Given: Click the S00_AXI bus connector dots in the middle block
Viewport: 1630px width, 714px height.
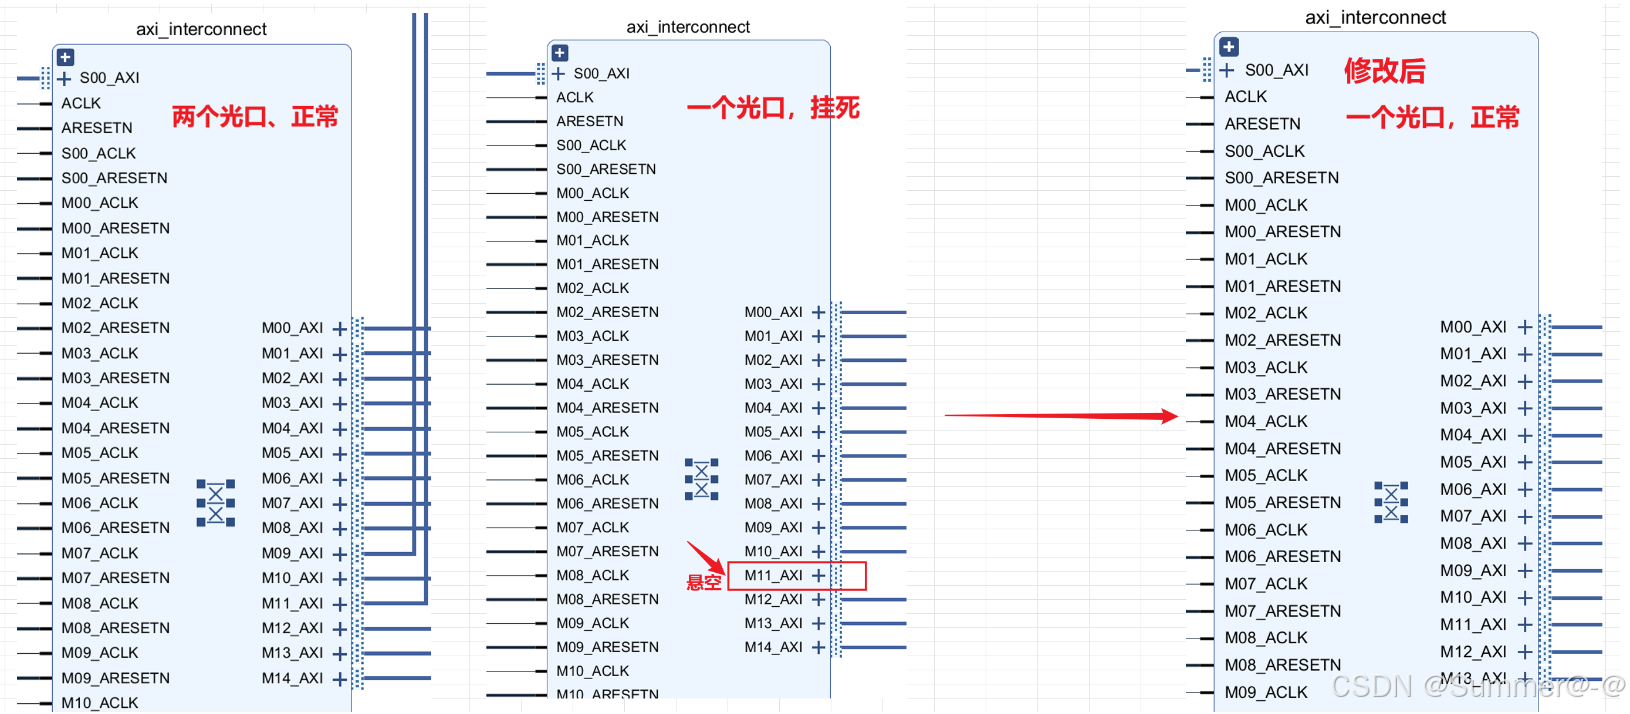Looking at the screenshot, I should point(541,73).
